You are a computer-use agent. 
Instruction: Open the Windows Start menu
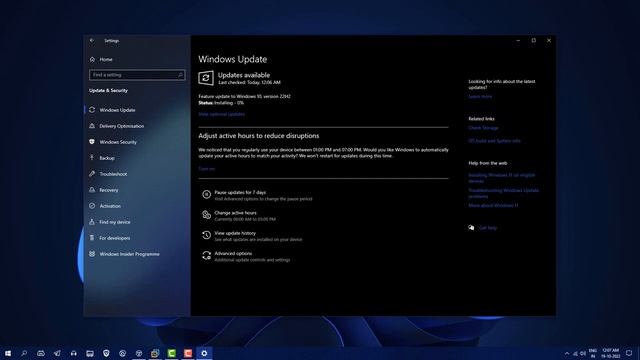(x=8, y=353)
